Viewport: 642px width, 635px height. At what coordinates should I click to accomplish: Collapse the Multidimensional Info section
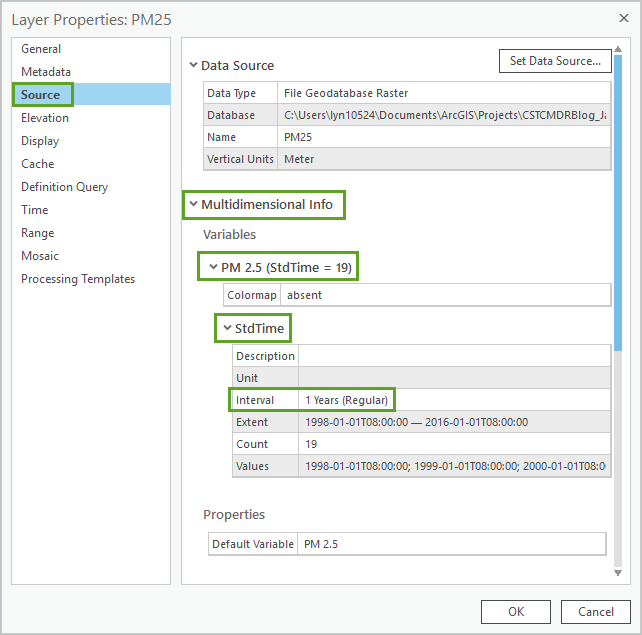pyautogui.click(x=193, y=205)
